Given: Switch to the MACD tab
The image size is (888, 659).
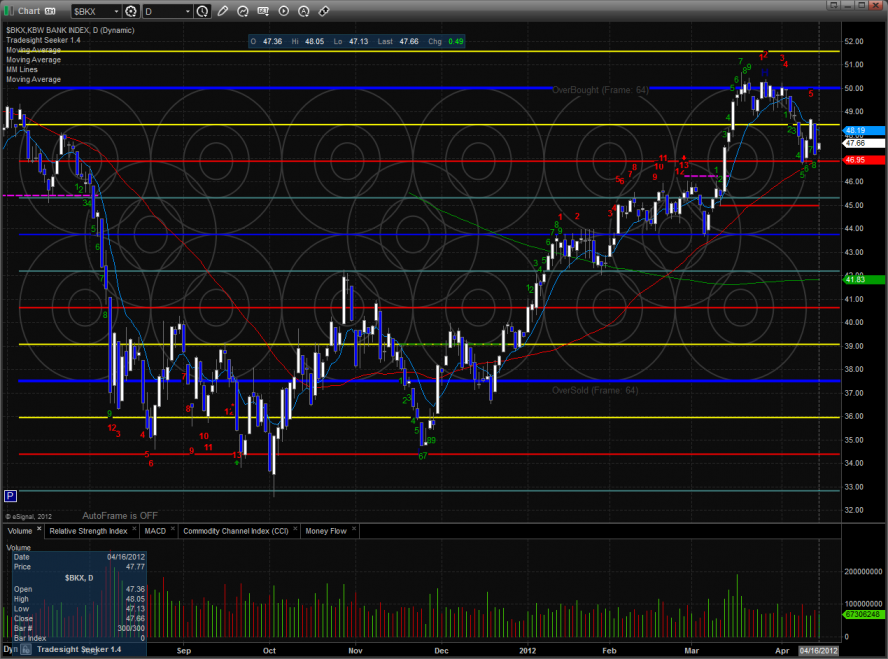Looking at the screenshot, I should point(155,531).
